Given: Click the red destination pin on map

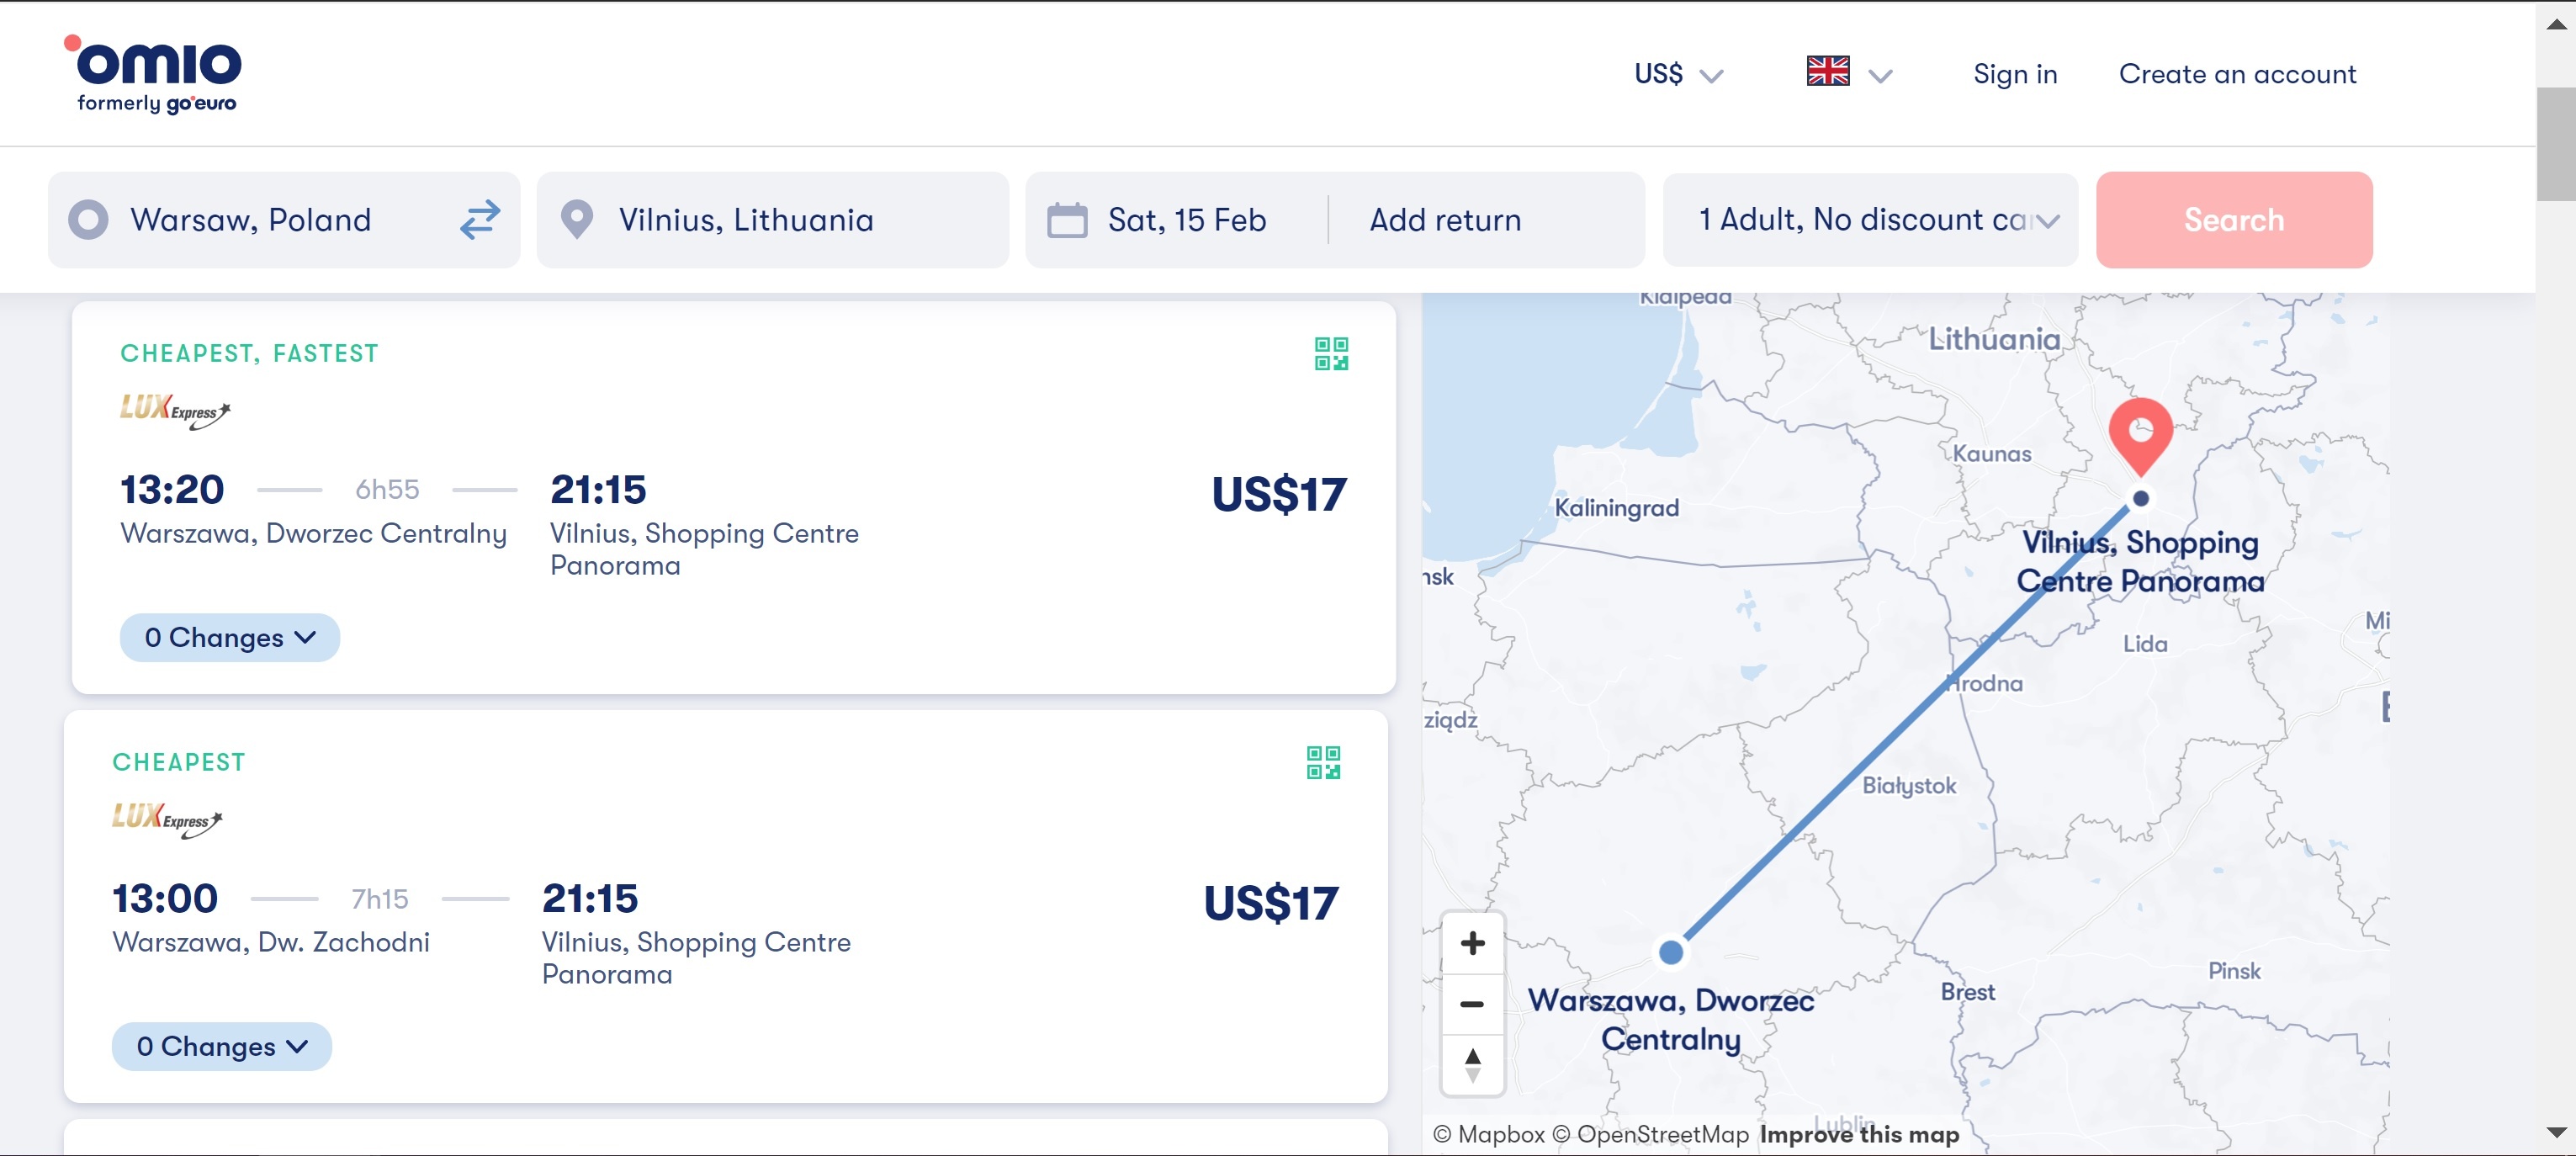Looking at the screenshot, I should pos(2139,433).
